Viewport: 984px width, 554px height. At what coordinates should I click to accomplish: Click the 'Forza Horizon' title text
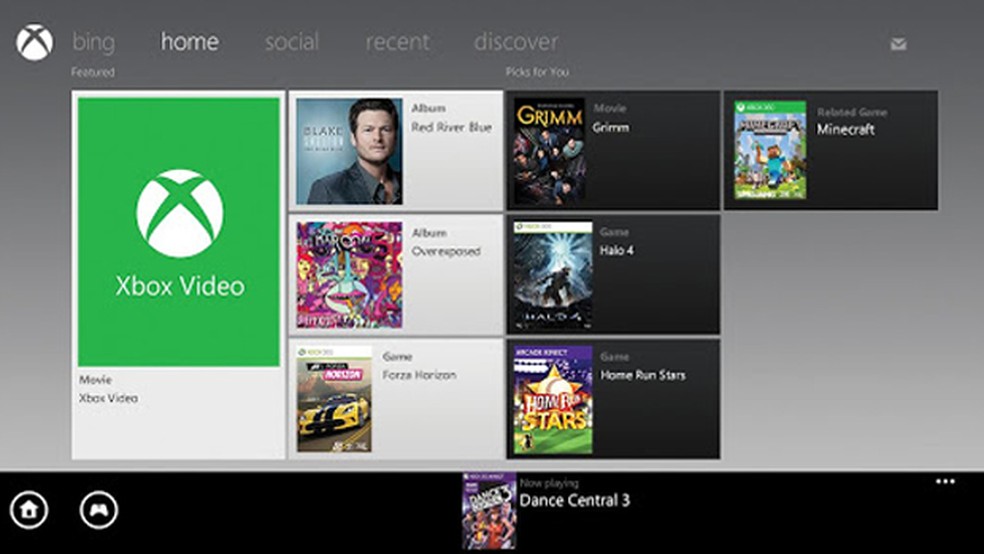pyautogui.click(x=419, y=375)
